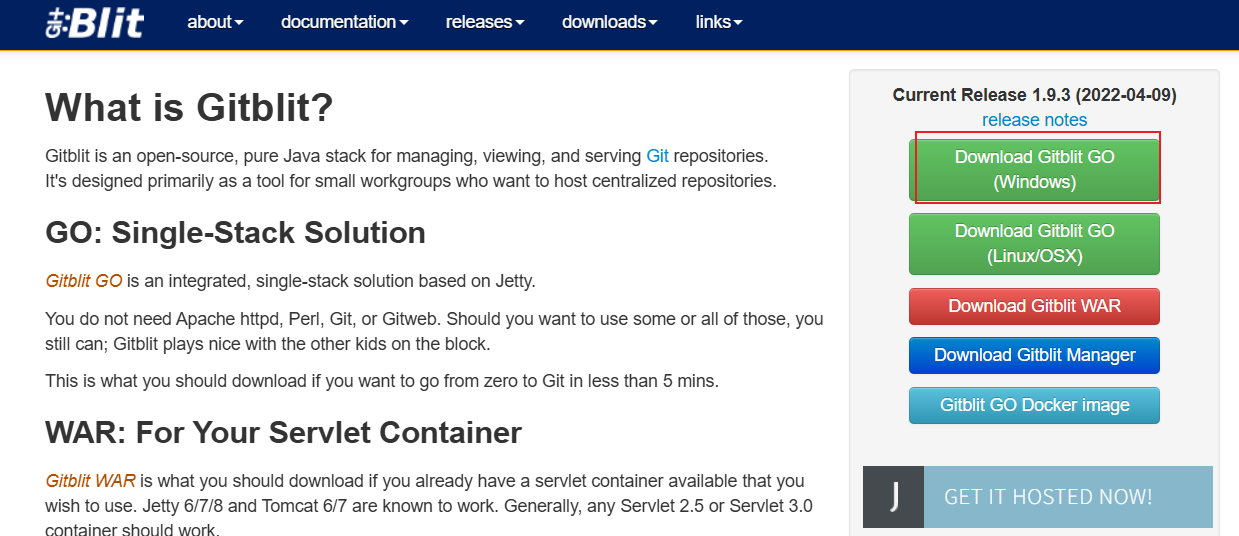Click the GET IT HOSTED NOW! banner
The height and width of the screenshot is (536, 1239).
tap(1047, 497)
